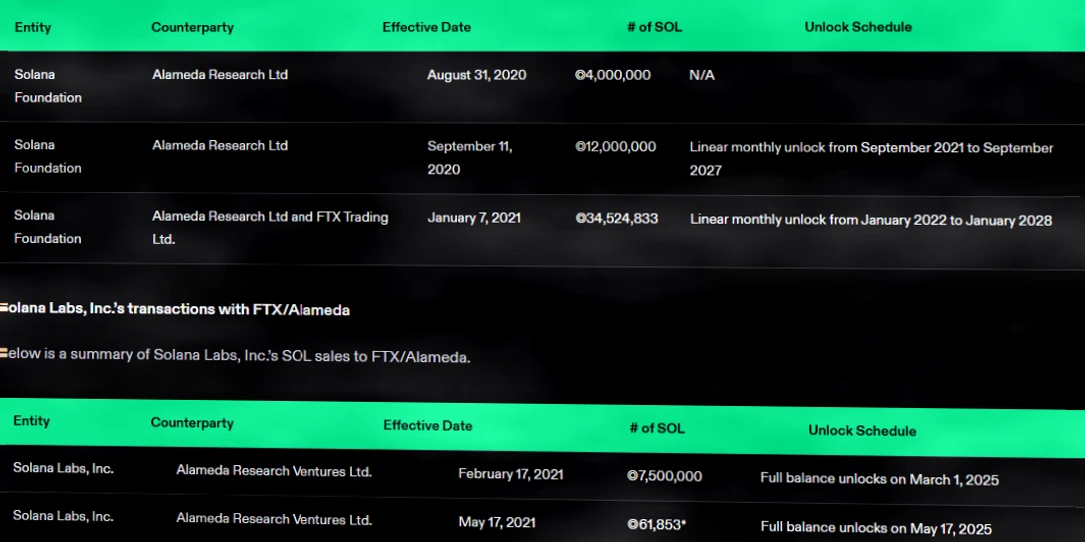The image size is (1085, 542).
Task: Select Alameda Research Ltd and FTX Trading Ltd. cell
Action: pos(270,228)
